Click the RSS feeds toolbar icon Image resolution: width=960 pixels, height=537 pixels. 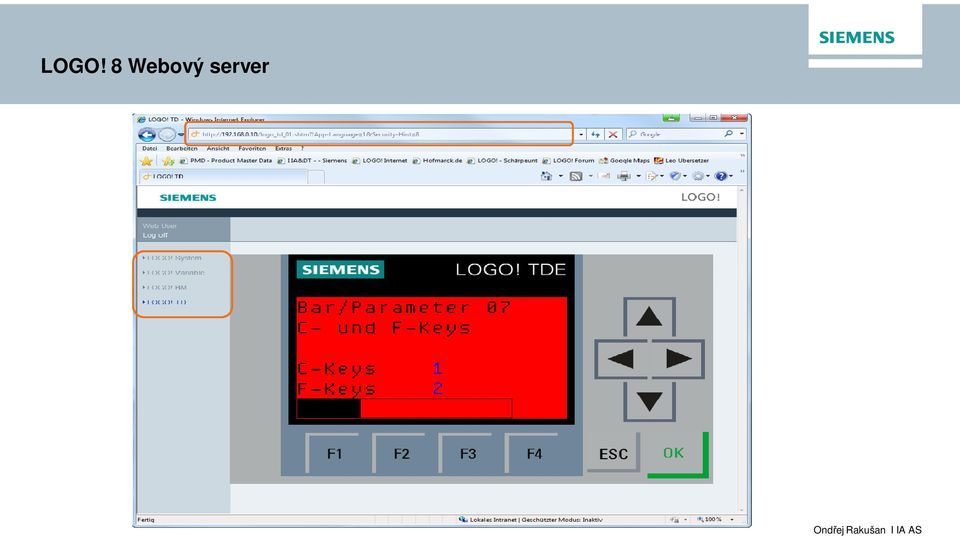tap(576, 176)
